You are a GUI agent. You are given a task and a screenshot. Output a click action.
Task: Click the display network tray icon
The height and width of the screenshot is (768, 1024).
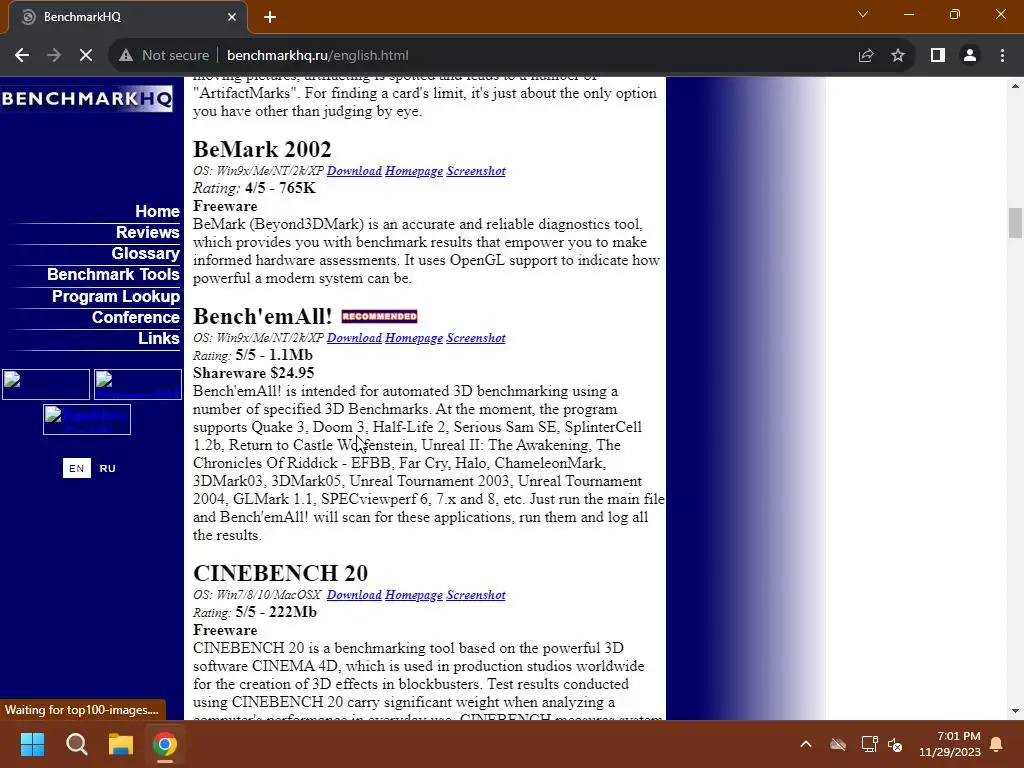(869, 744)
